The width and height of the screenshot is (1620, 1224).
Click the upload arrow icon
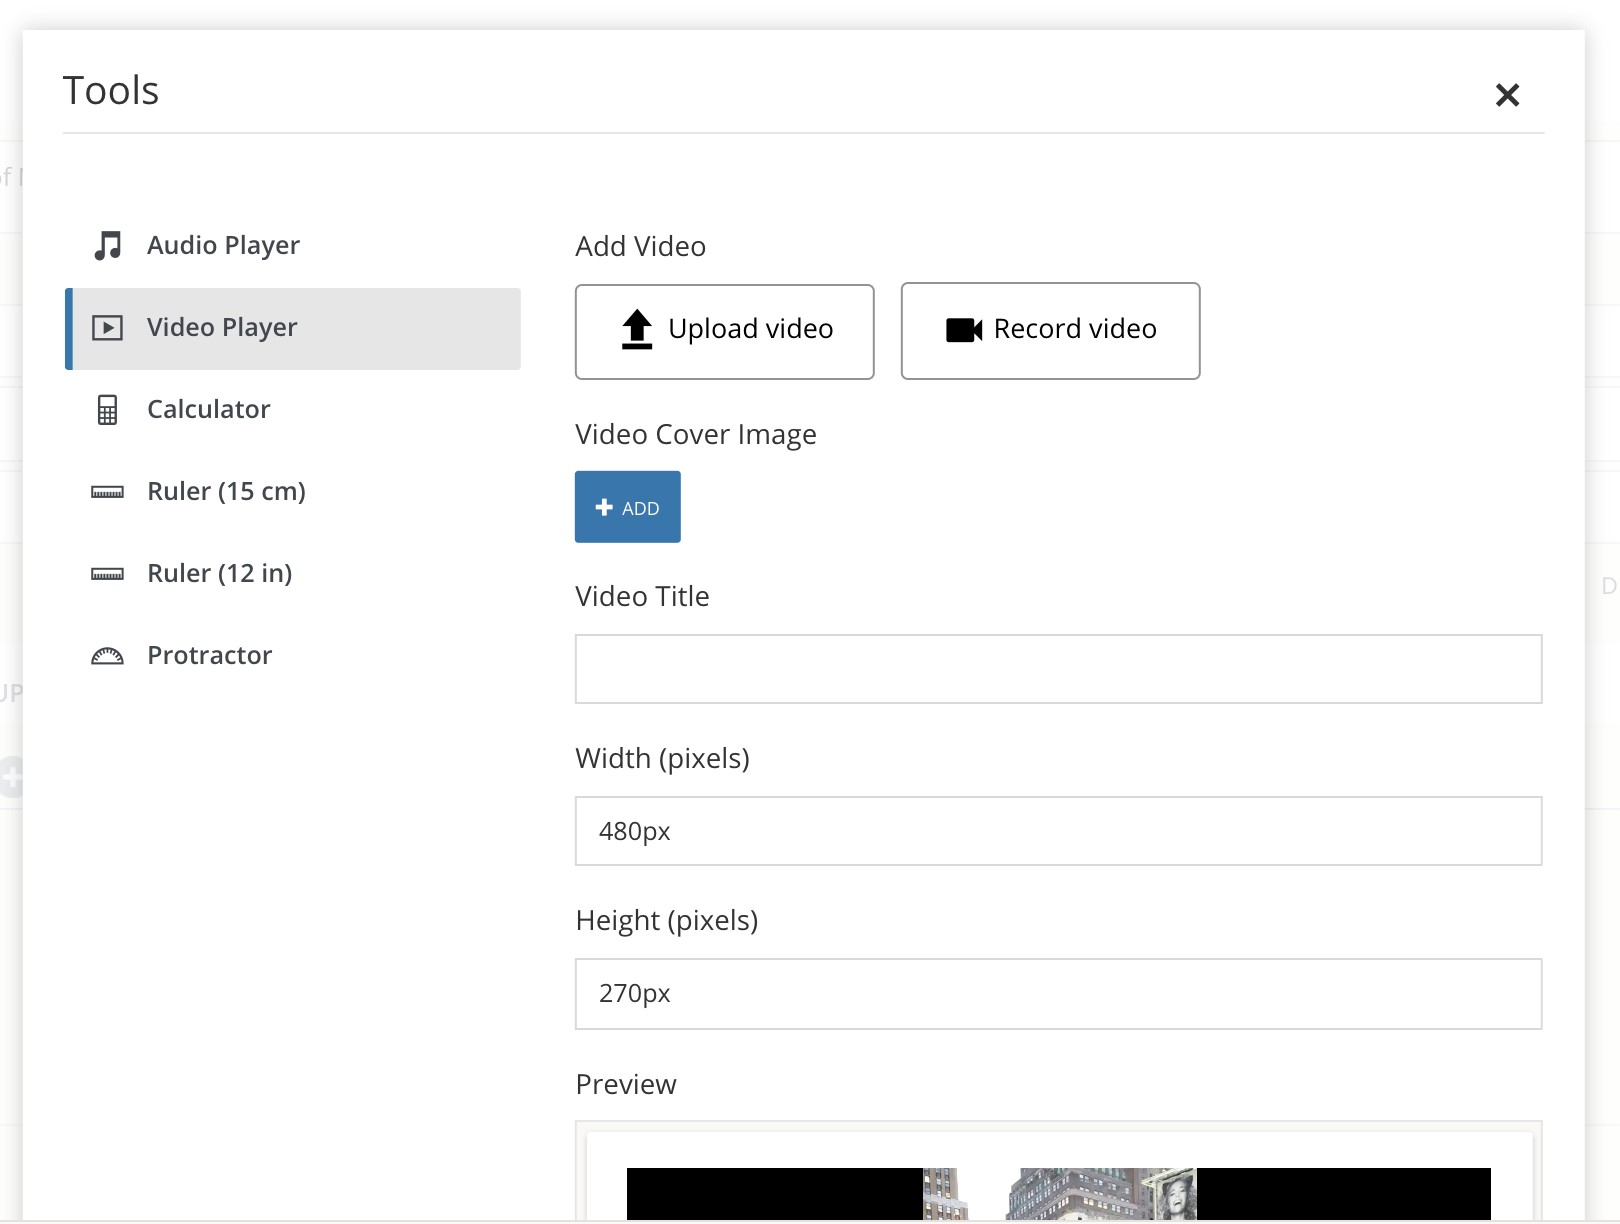click(x=637, y=329)
